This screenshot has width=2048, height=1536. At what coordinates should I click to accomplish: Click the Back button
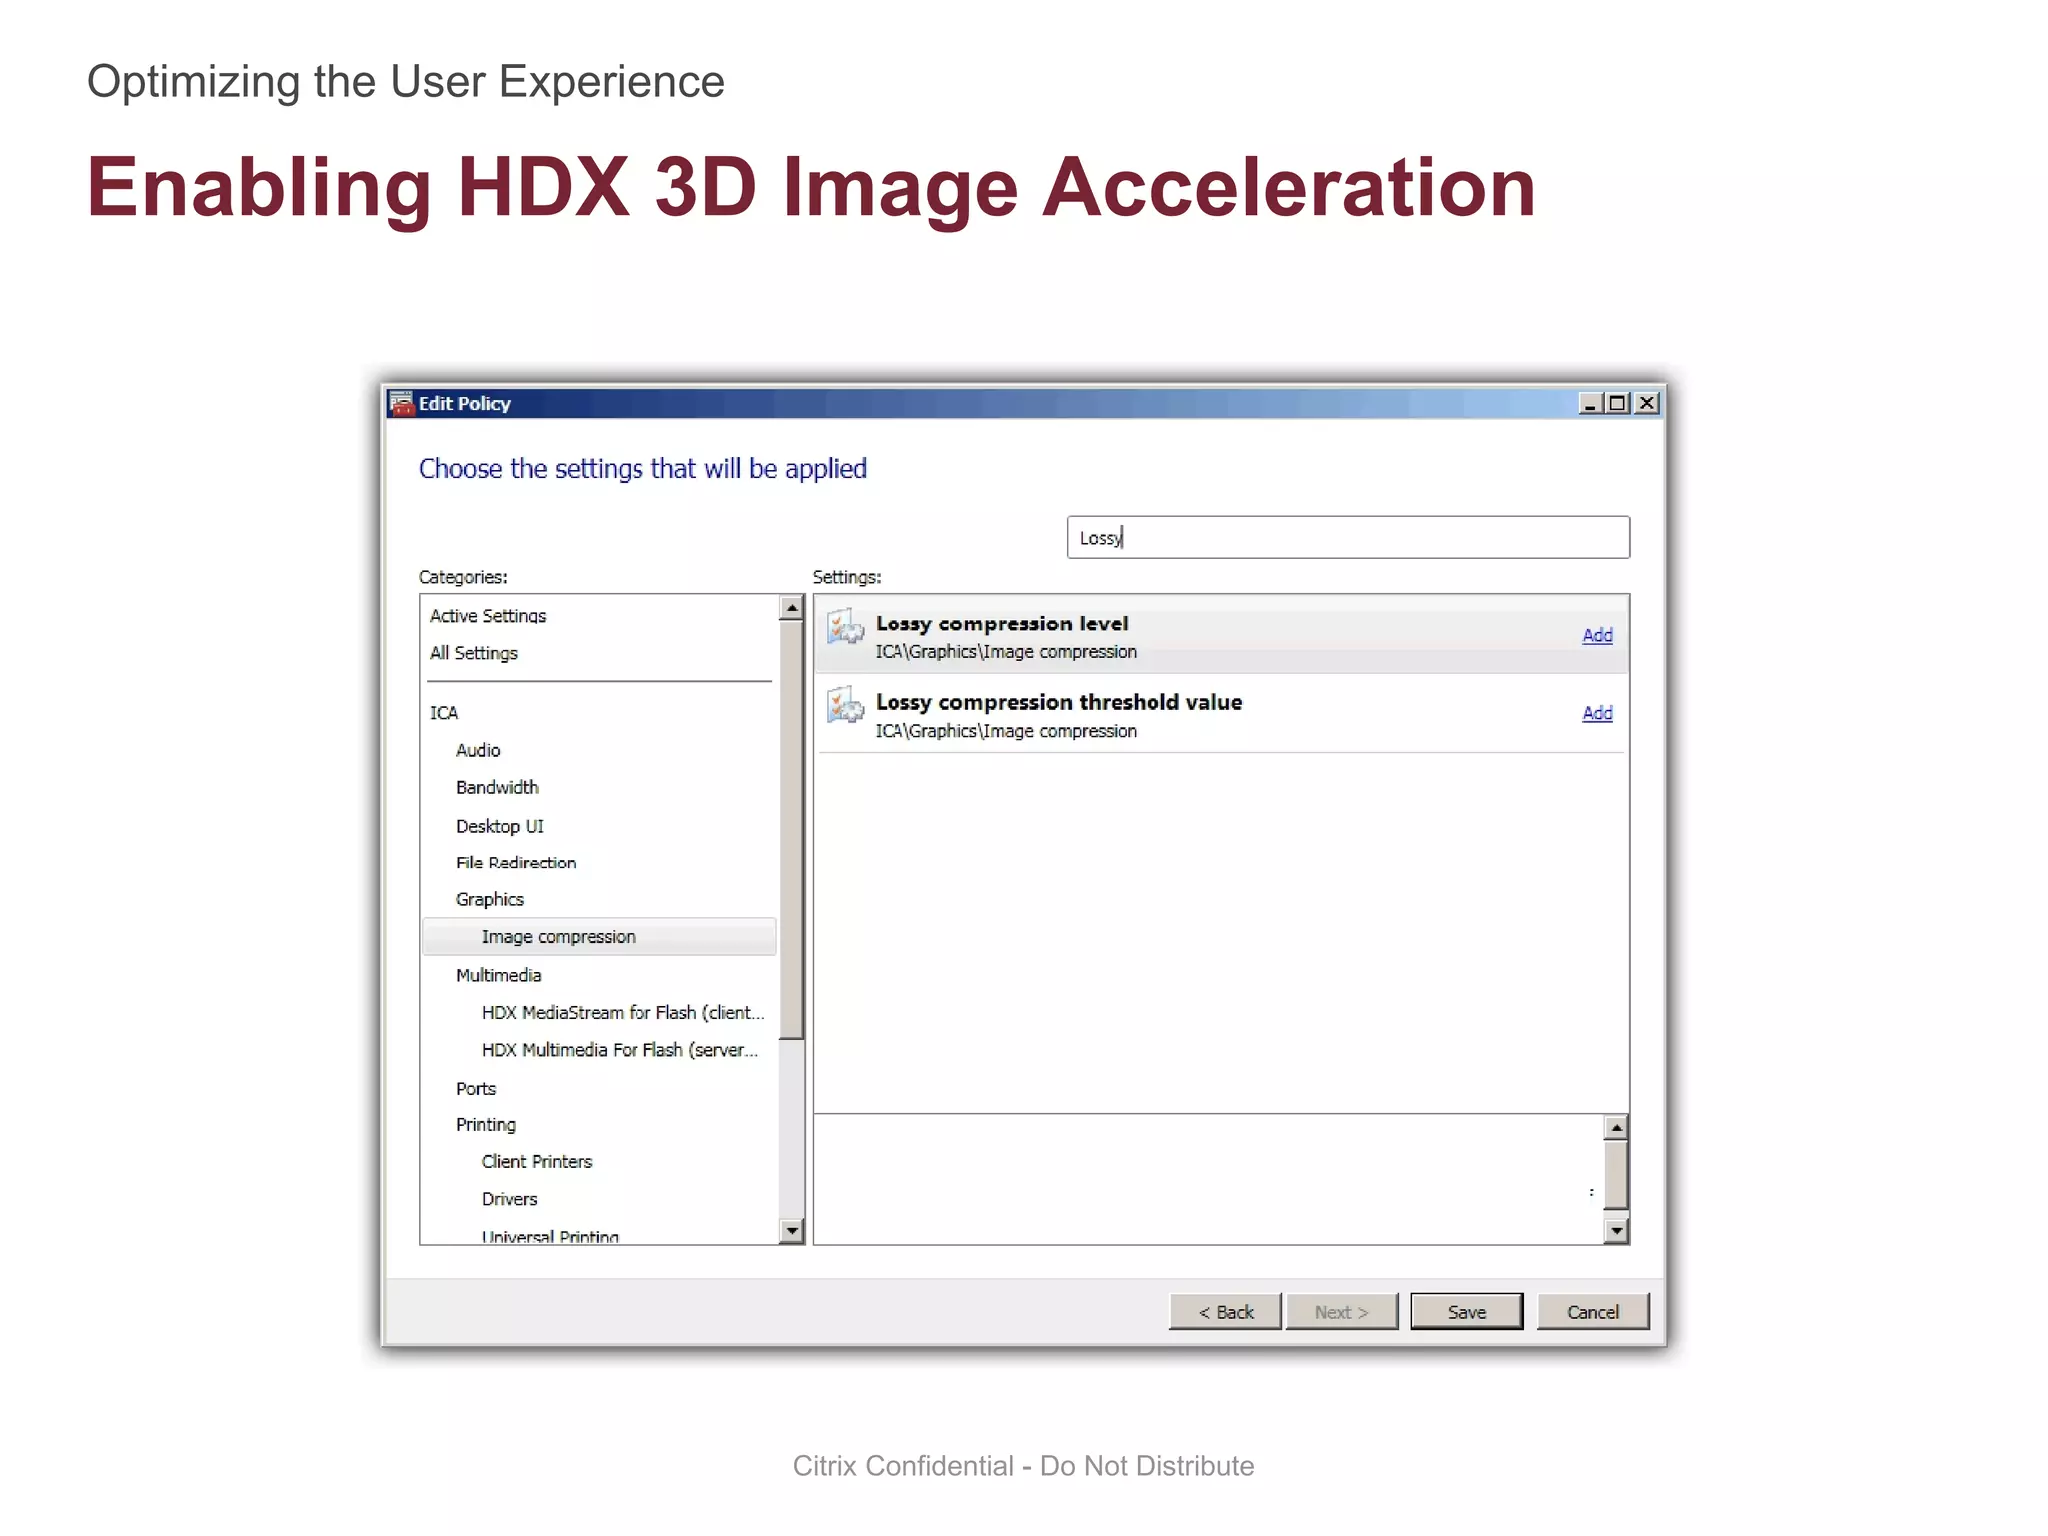point(1225,1312)
